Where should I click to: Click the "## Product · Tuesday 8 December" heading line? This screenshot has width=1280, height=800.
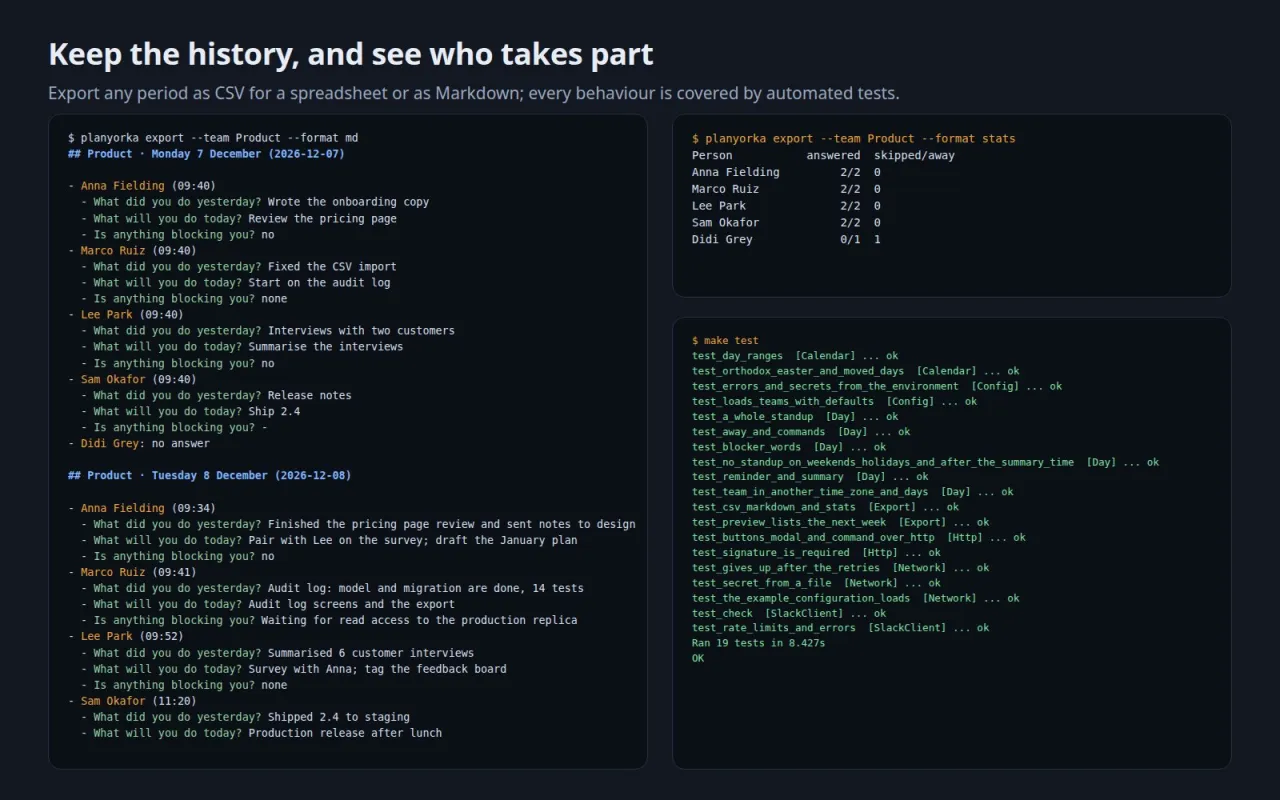pos(209,476)
